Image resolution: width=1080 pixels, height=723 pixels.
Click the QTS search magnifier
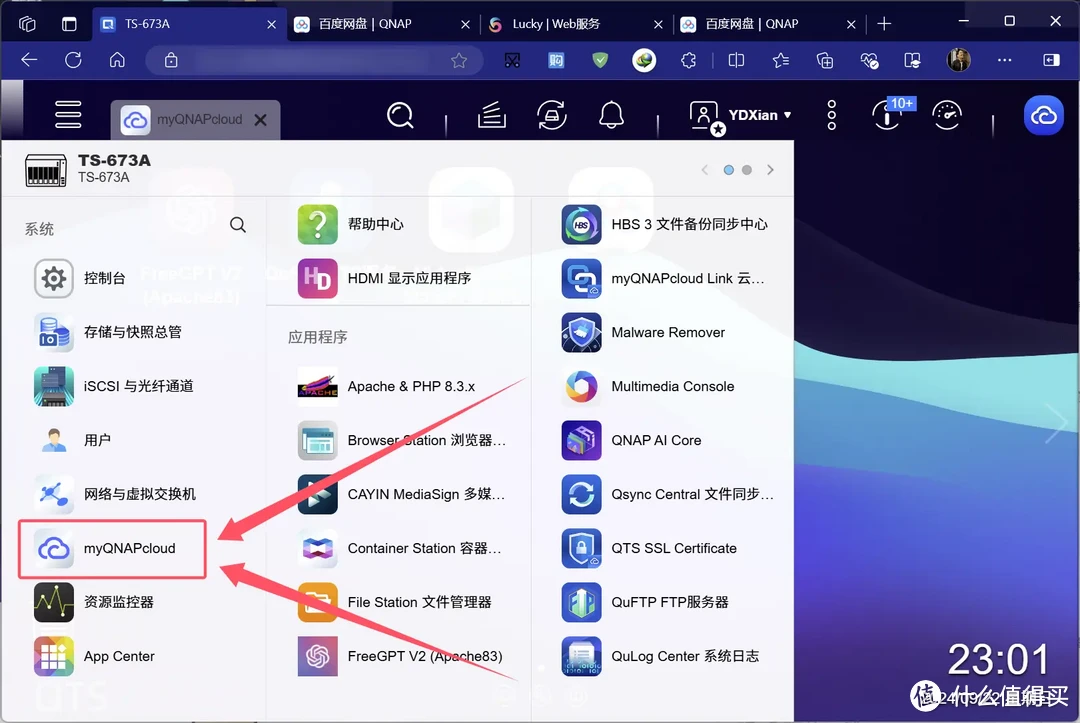pyautogui.click(x=400, y=115)
